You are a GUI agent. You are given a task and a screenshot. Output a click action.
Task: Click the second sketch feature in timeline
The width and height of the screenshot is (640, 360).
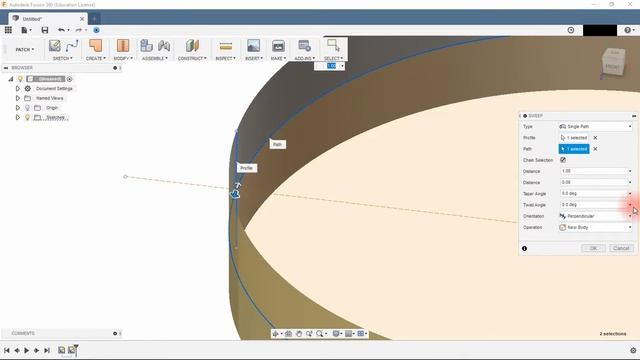point(71,350)
